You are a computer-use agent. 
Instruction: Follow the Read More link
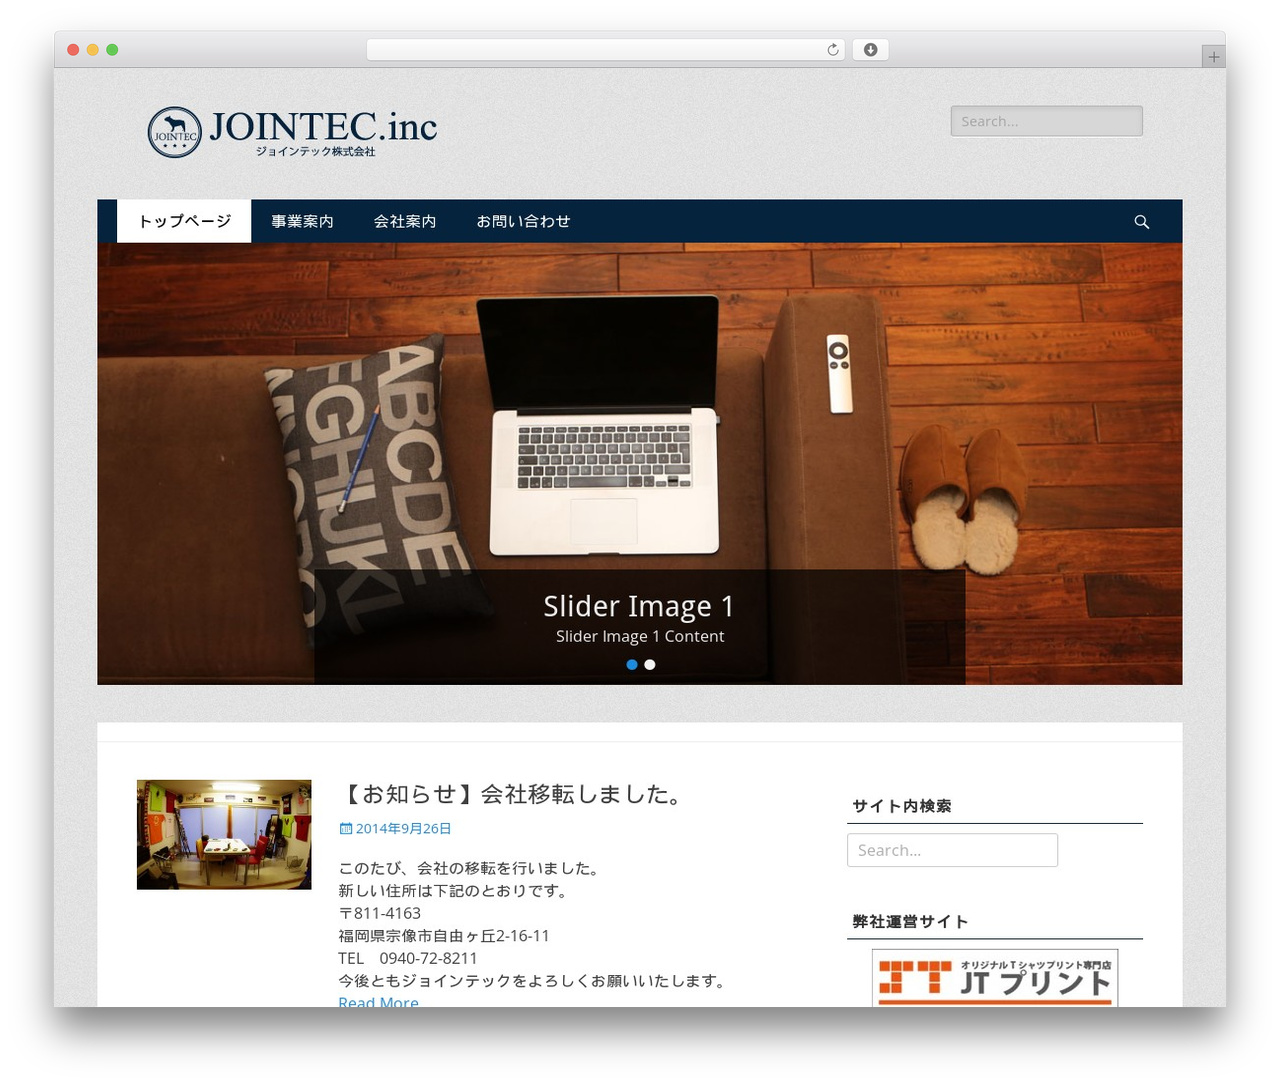point(378,1001)
